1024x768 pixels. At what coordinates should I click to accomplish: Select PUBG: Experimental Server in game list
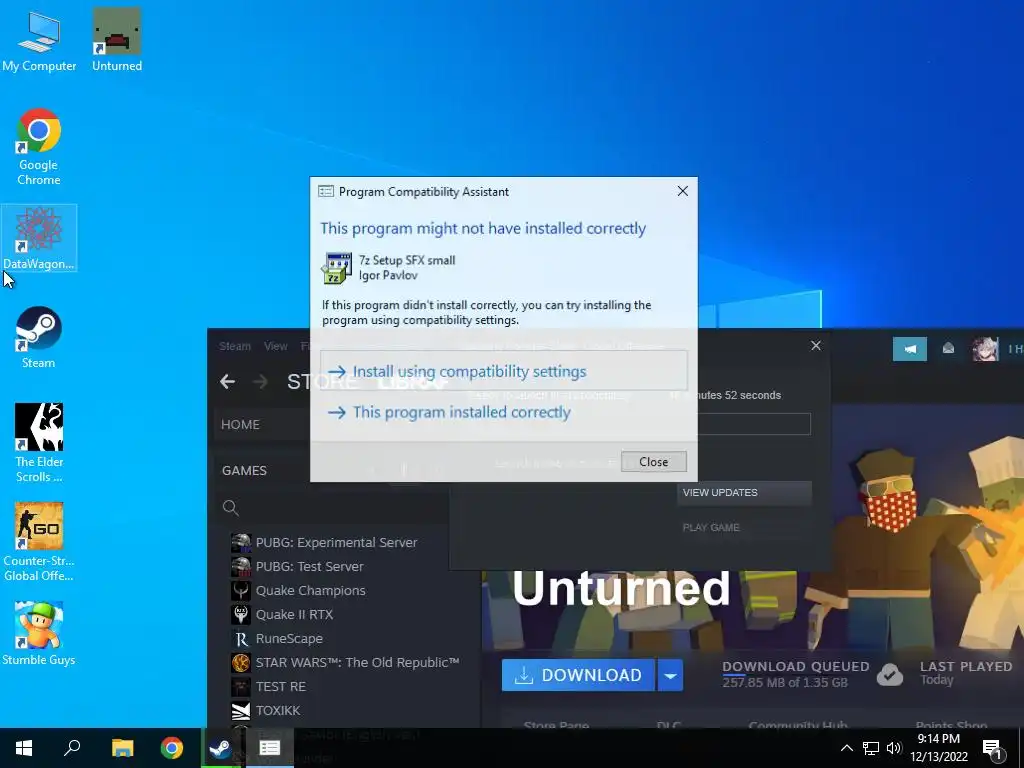click(x=336, y=542)
